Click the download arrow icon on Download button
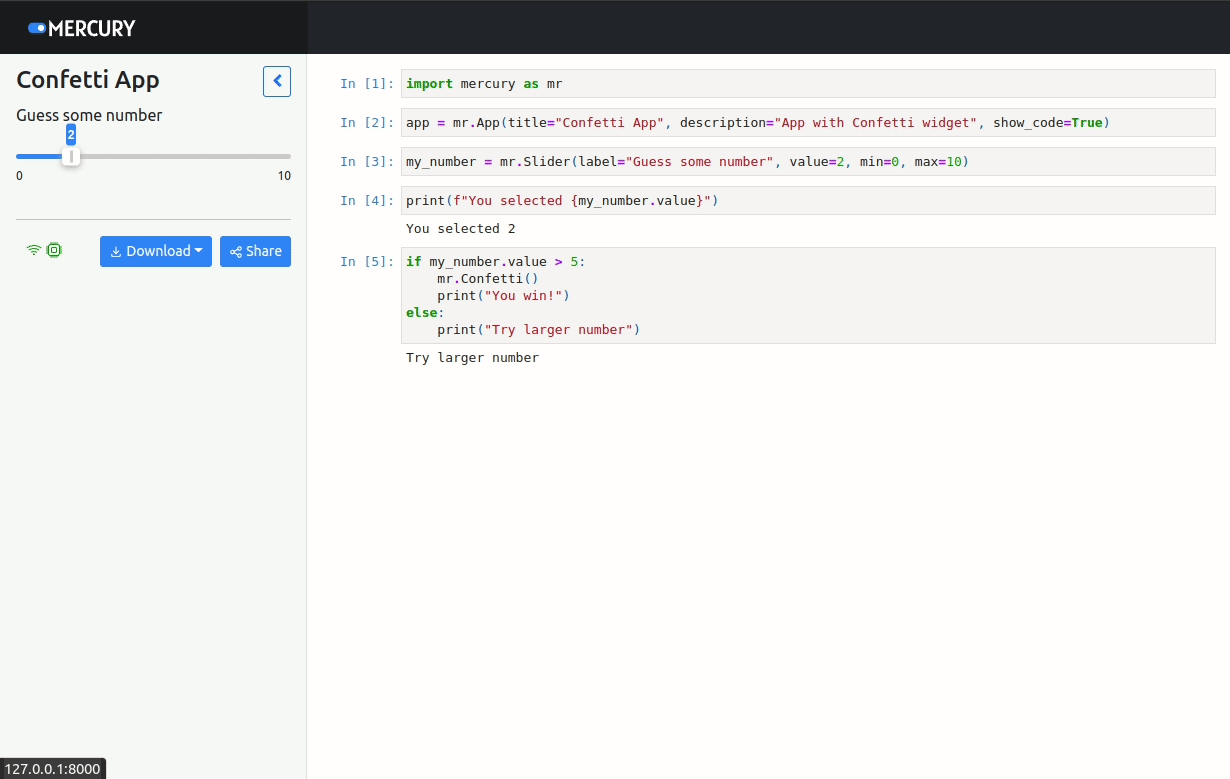Viewport: 1230px width, 779px height. [113, 251]
